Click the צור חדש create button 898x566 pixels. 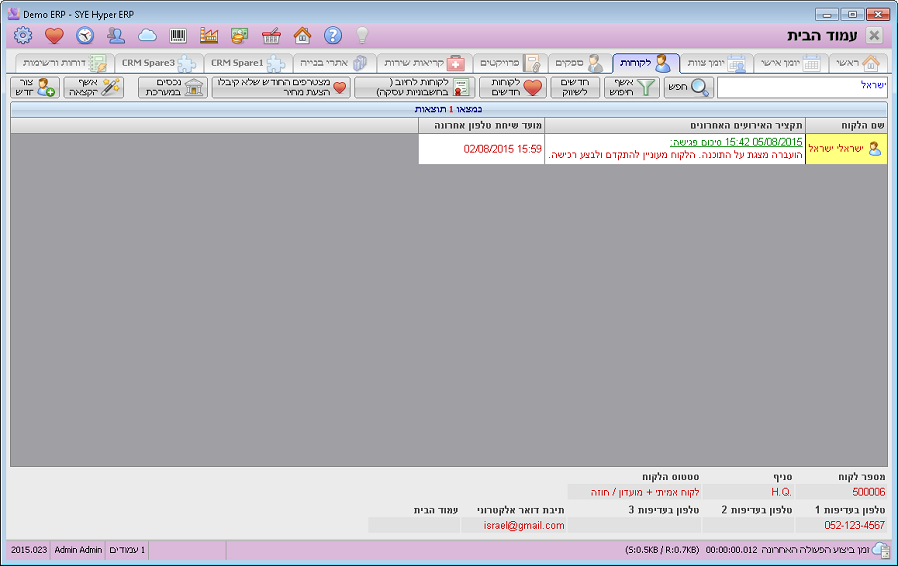click(35, 88)
